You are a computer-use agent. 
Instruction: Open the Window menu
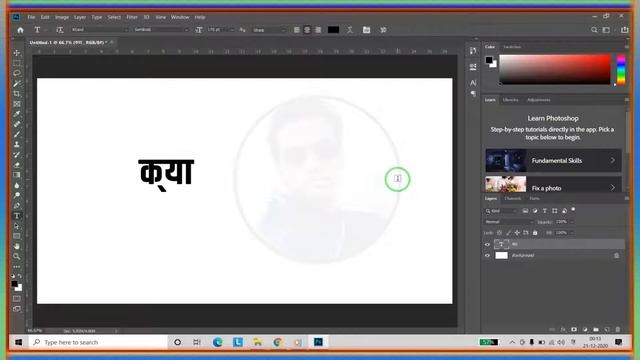pyautogui.click(x=180, y=17)
